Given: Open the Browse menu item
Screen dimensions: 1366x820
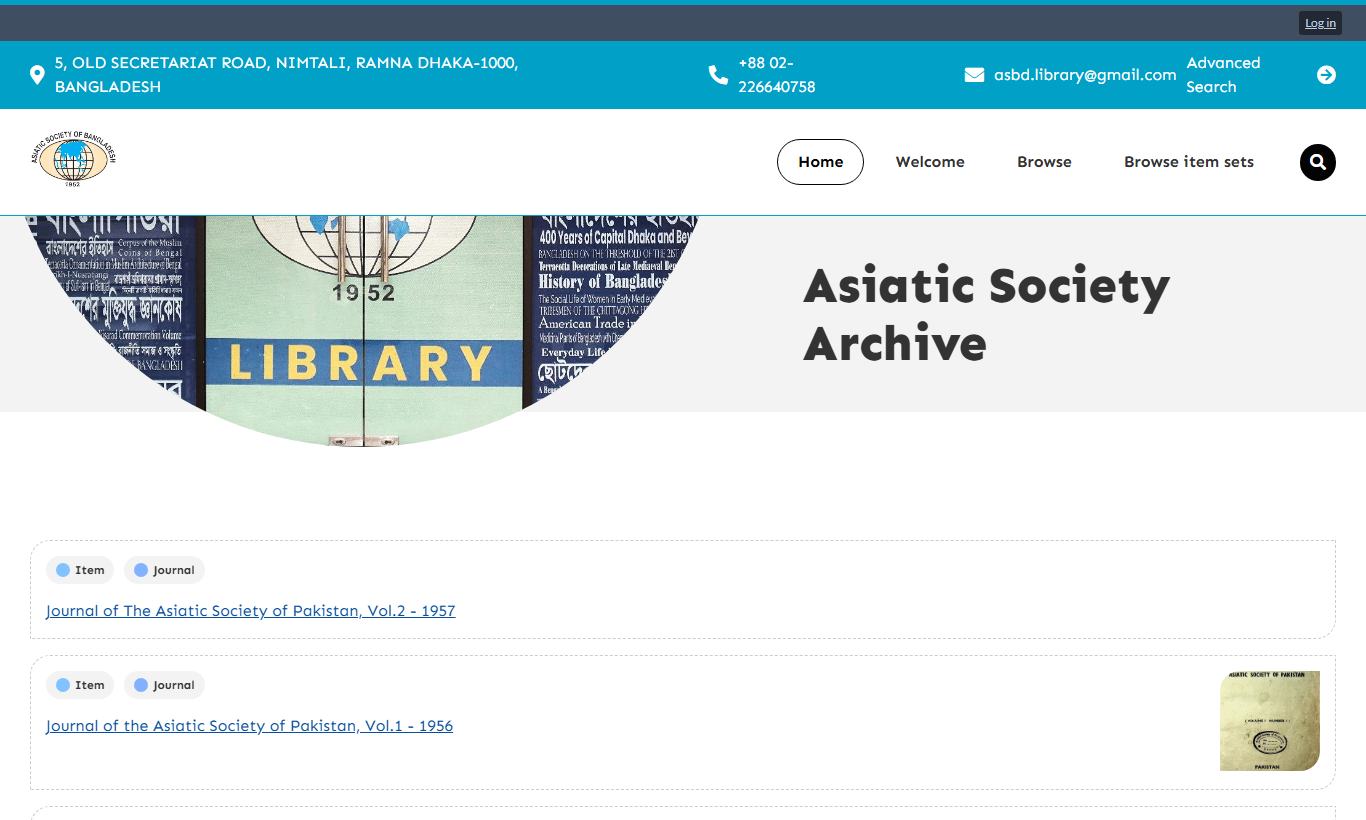Looking at the screenshot, I should [1044, 162].
